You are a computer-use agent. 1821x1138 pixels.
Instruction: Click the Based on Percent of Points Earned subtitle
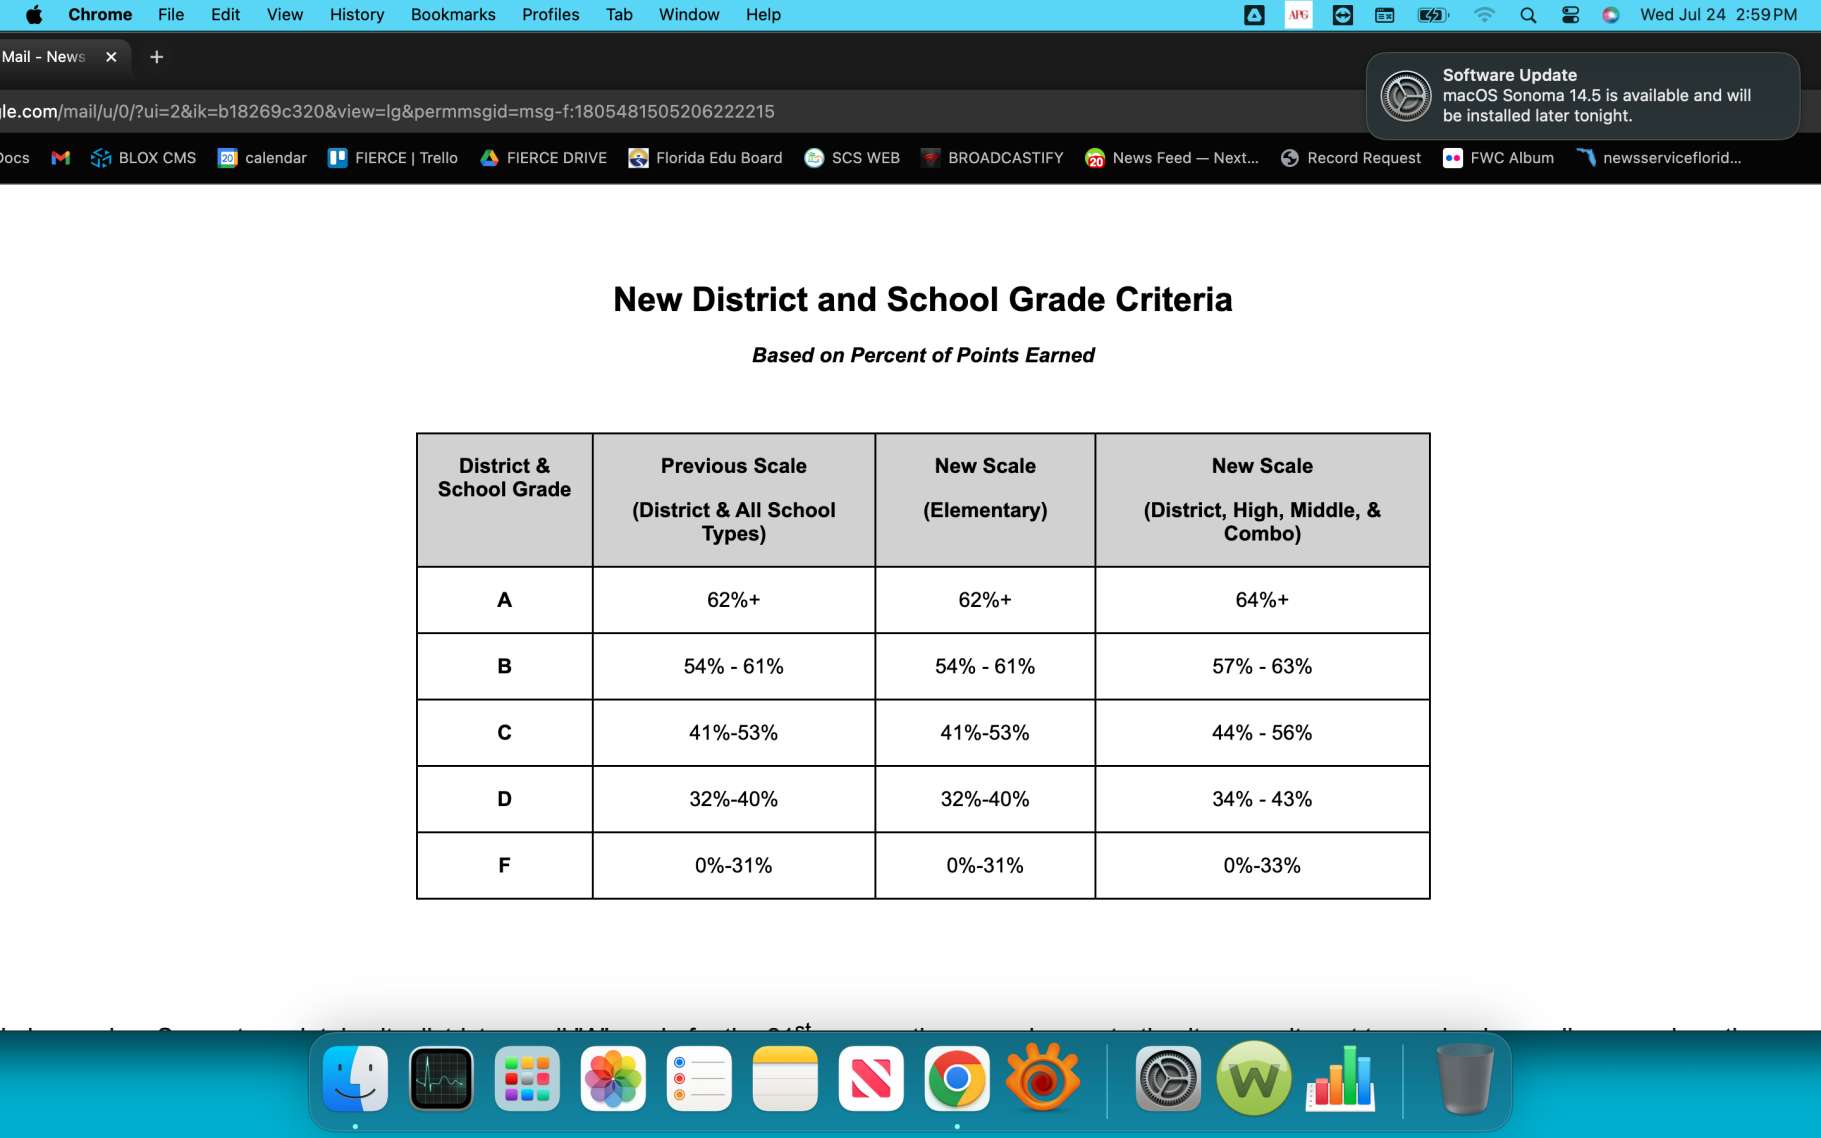click(x=923, y=355)
